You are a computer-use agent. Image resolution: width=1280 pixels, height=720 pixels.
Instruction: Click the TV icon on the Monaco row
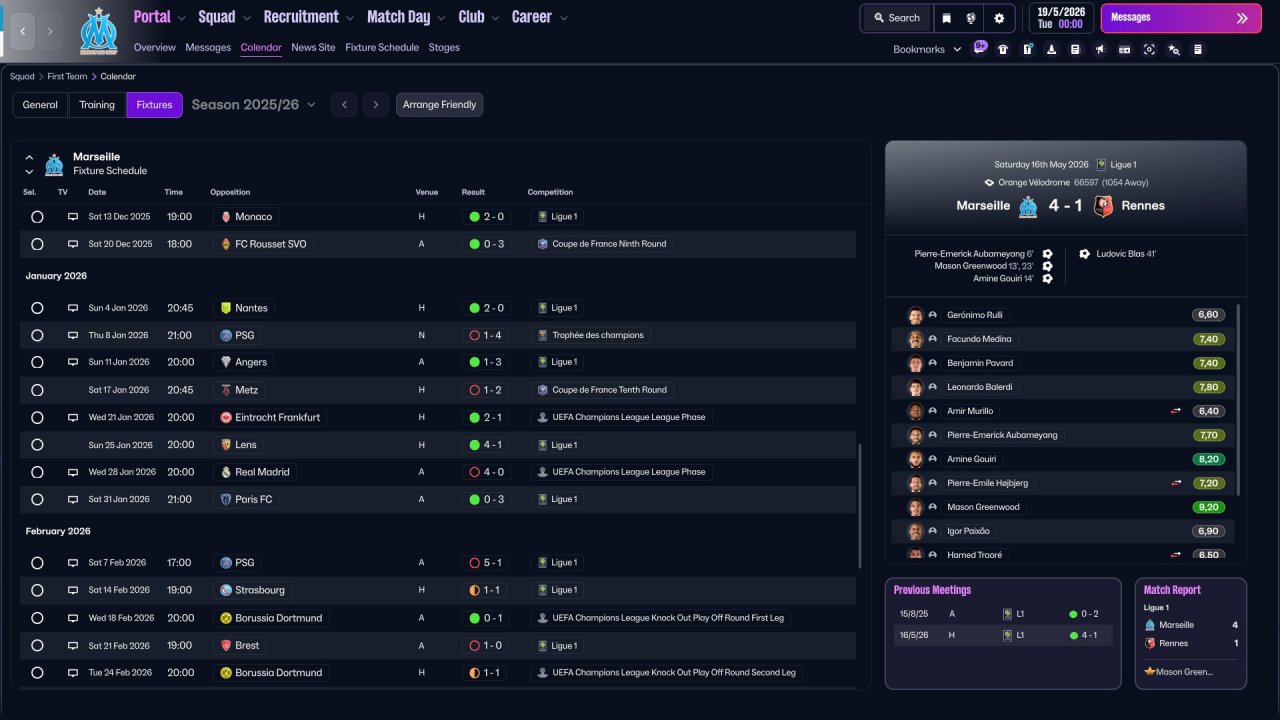tap(72, 216)
